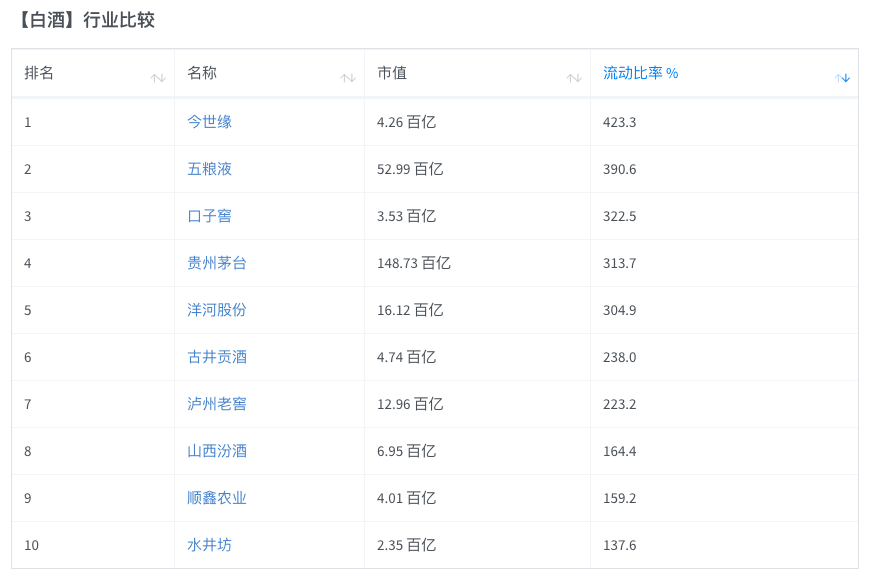Visit the 顺鑫农业 link
This screenshot has height=580, width=871.
(217, 498)
